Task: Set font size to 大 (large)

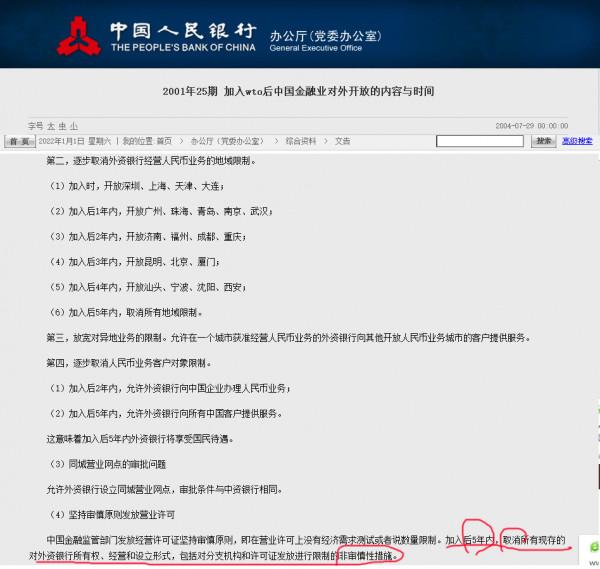Action: coord(51,126)
